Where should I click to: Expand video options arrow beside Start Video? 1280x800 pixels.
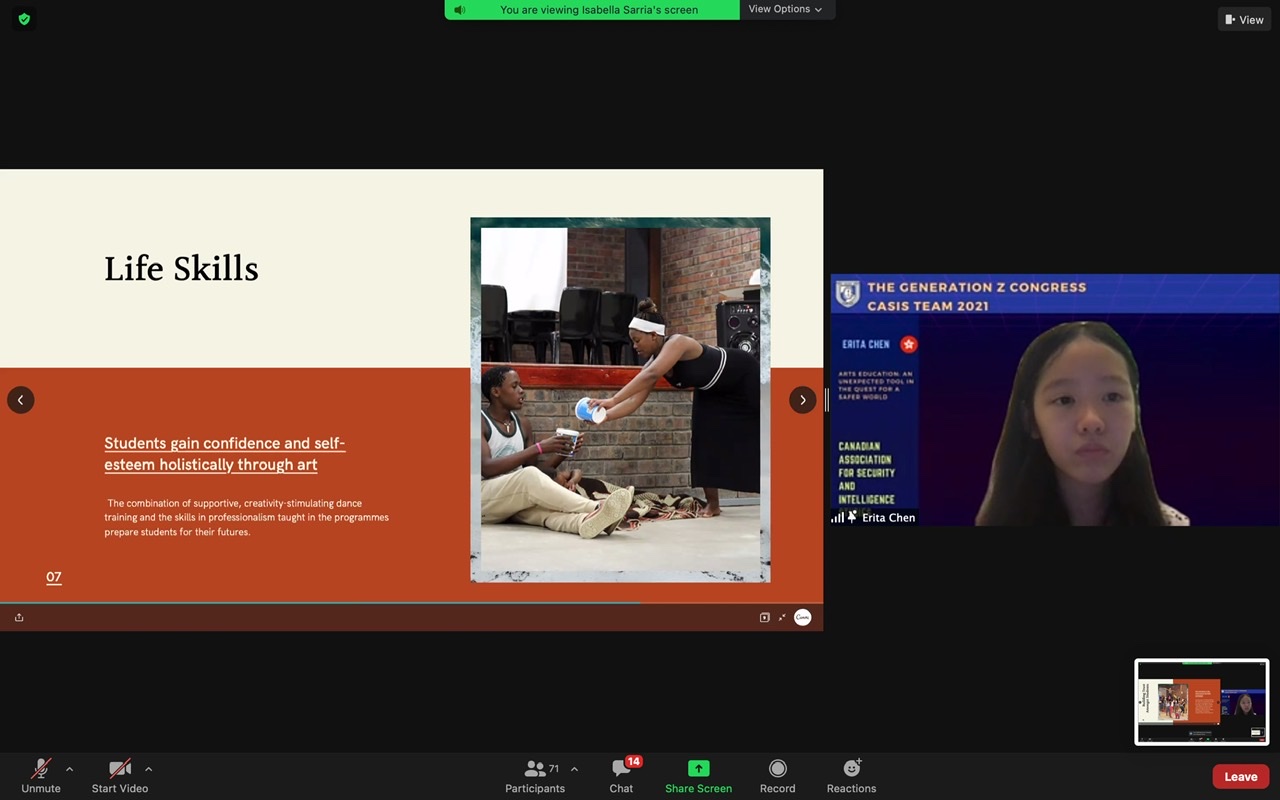pyautogui.click(x=148, y=769)
